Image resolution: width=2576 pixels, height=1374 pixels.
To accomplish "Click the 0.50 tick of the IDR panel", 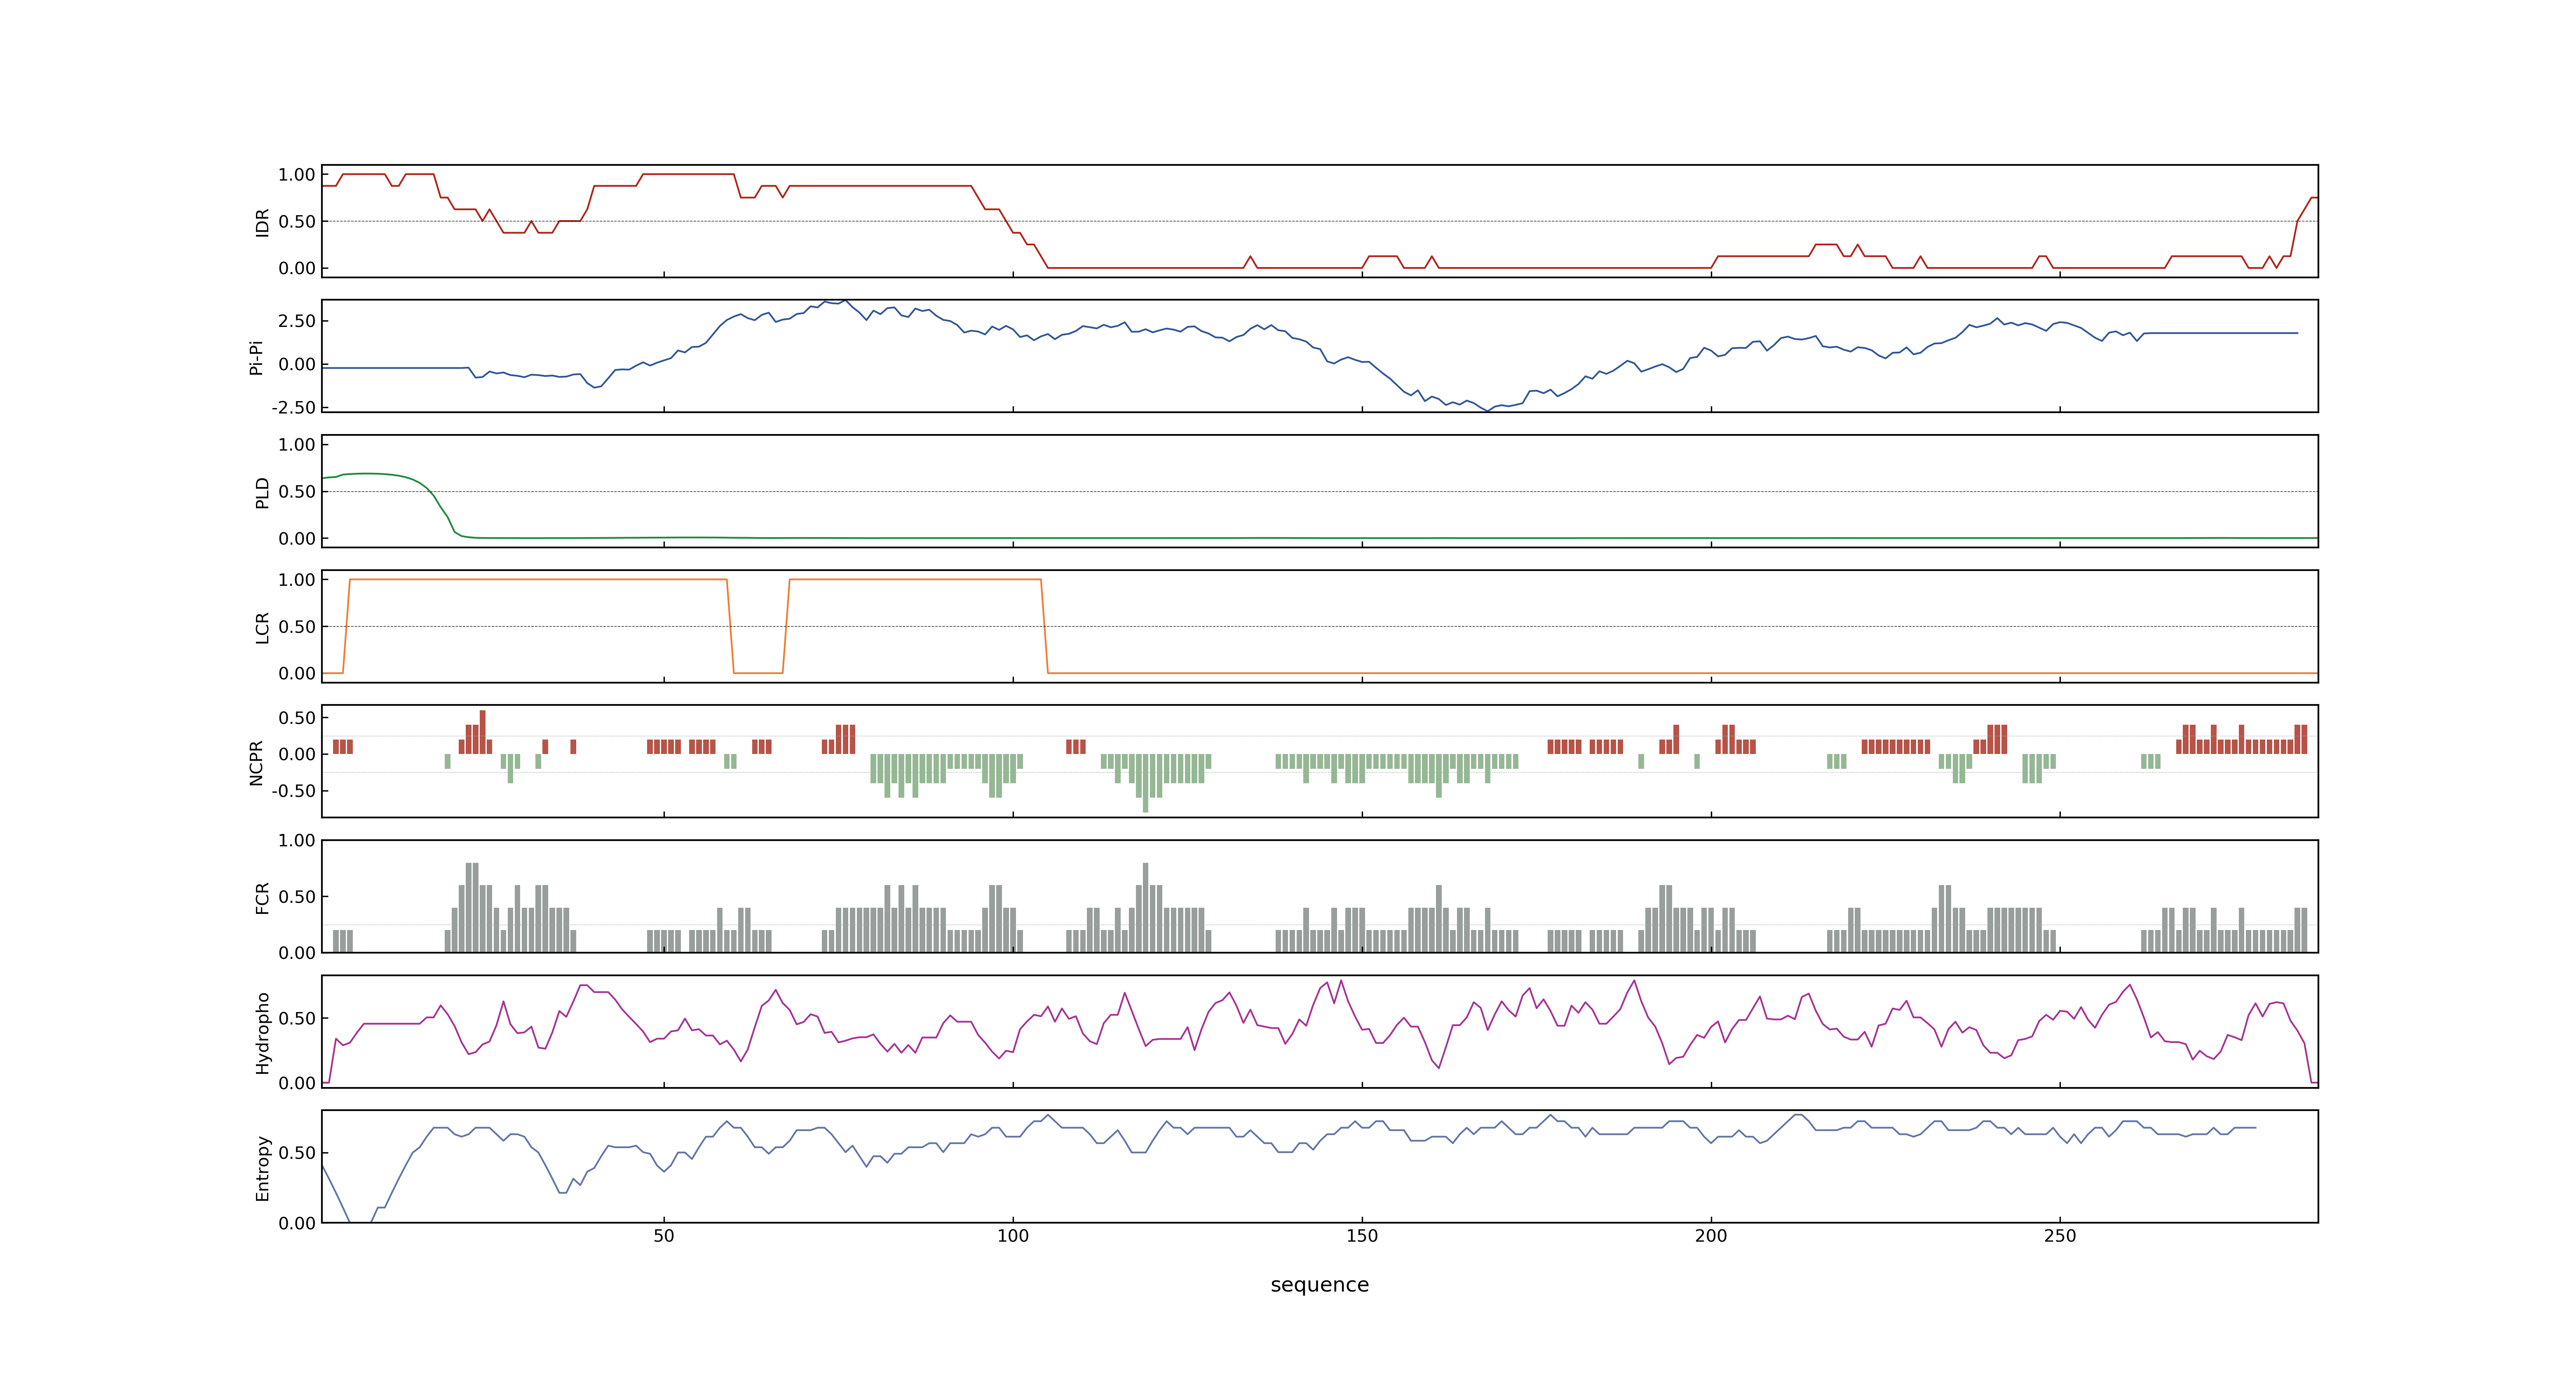I will (297, 222).
